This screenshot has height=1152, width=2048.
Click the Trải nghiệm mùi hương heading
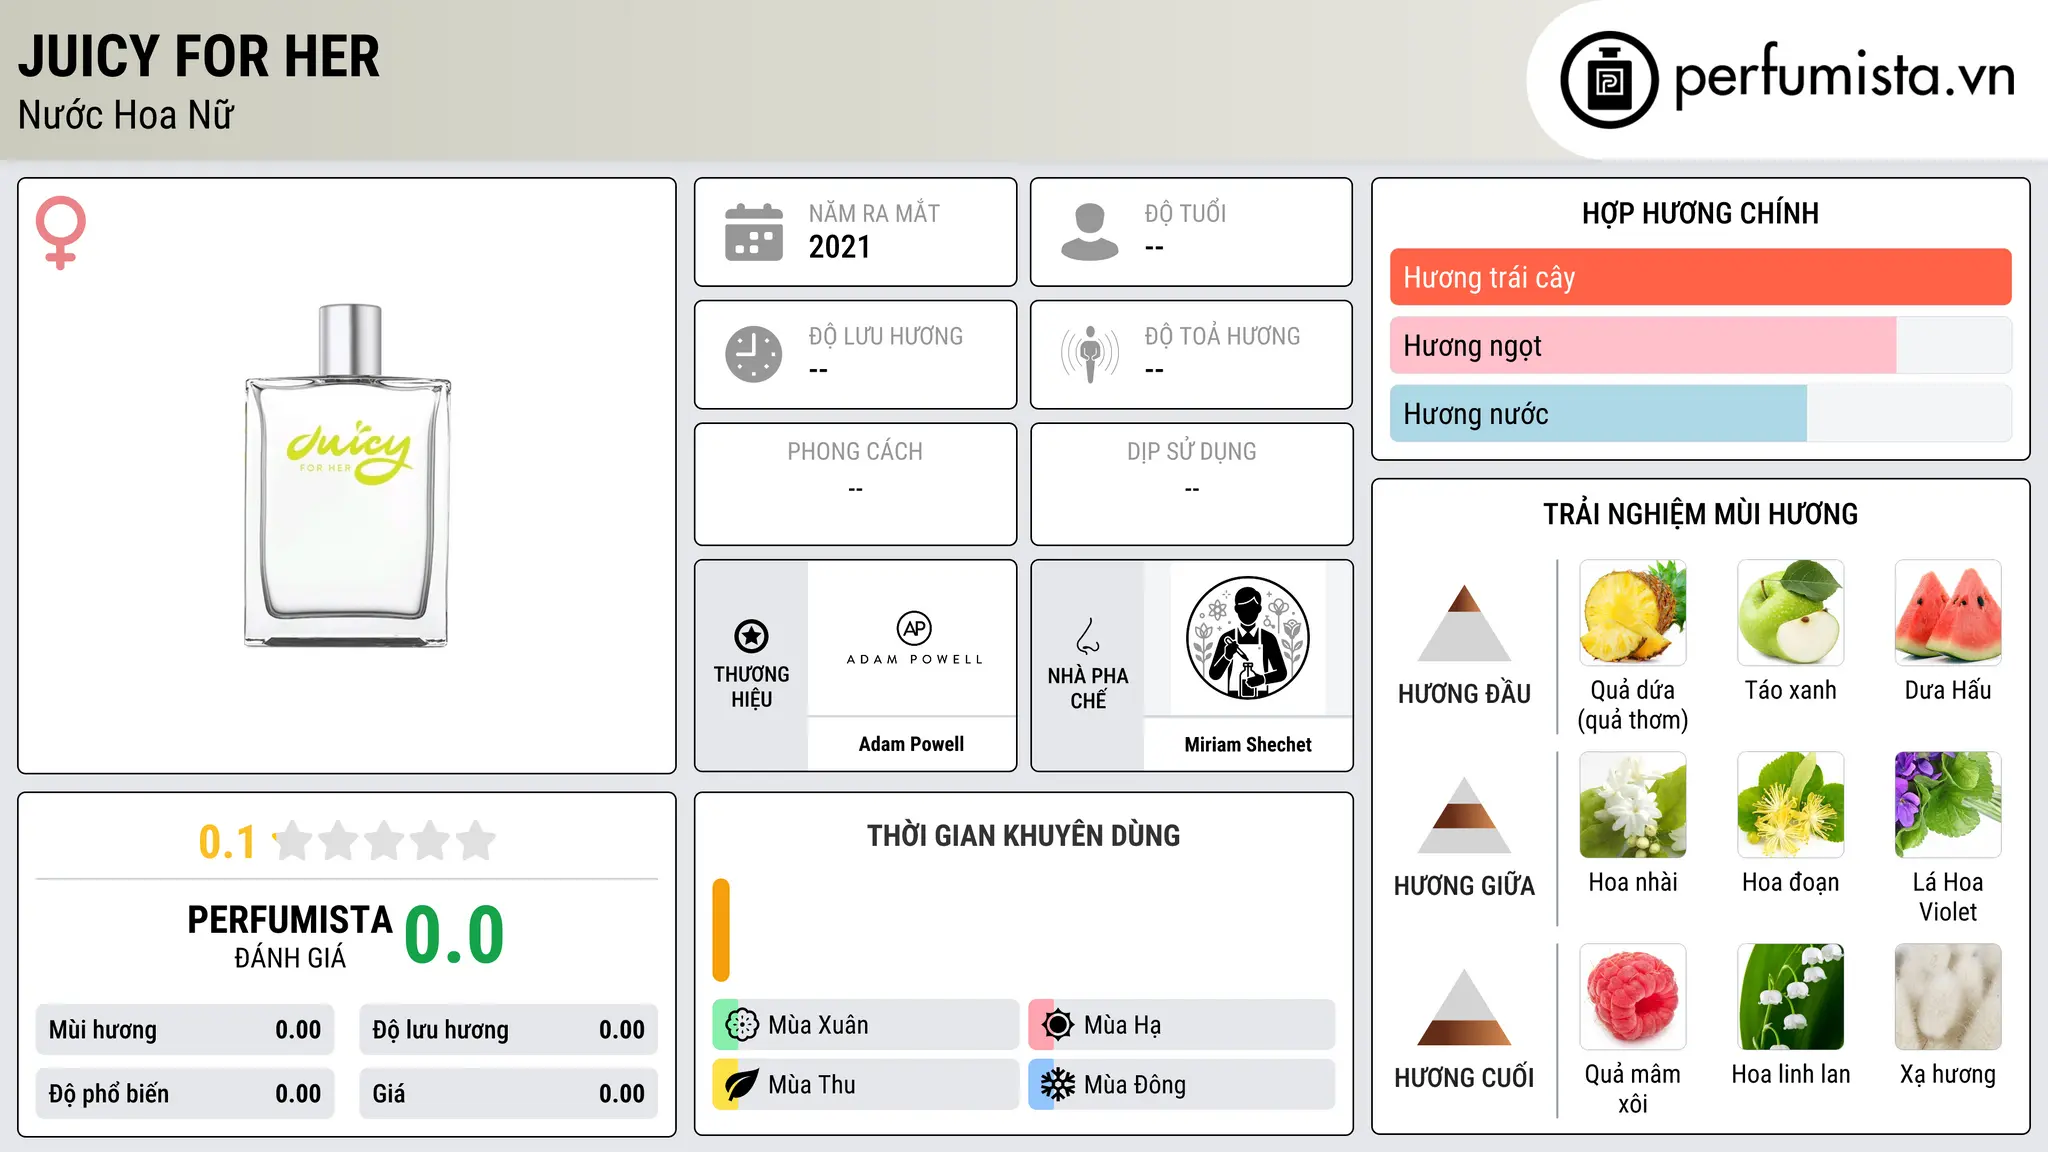(1700, 514)
